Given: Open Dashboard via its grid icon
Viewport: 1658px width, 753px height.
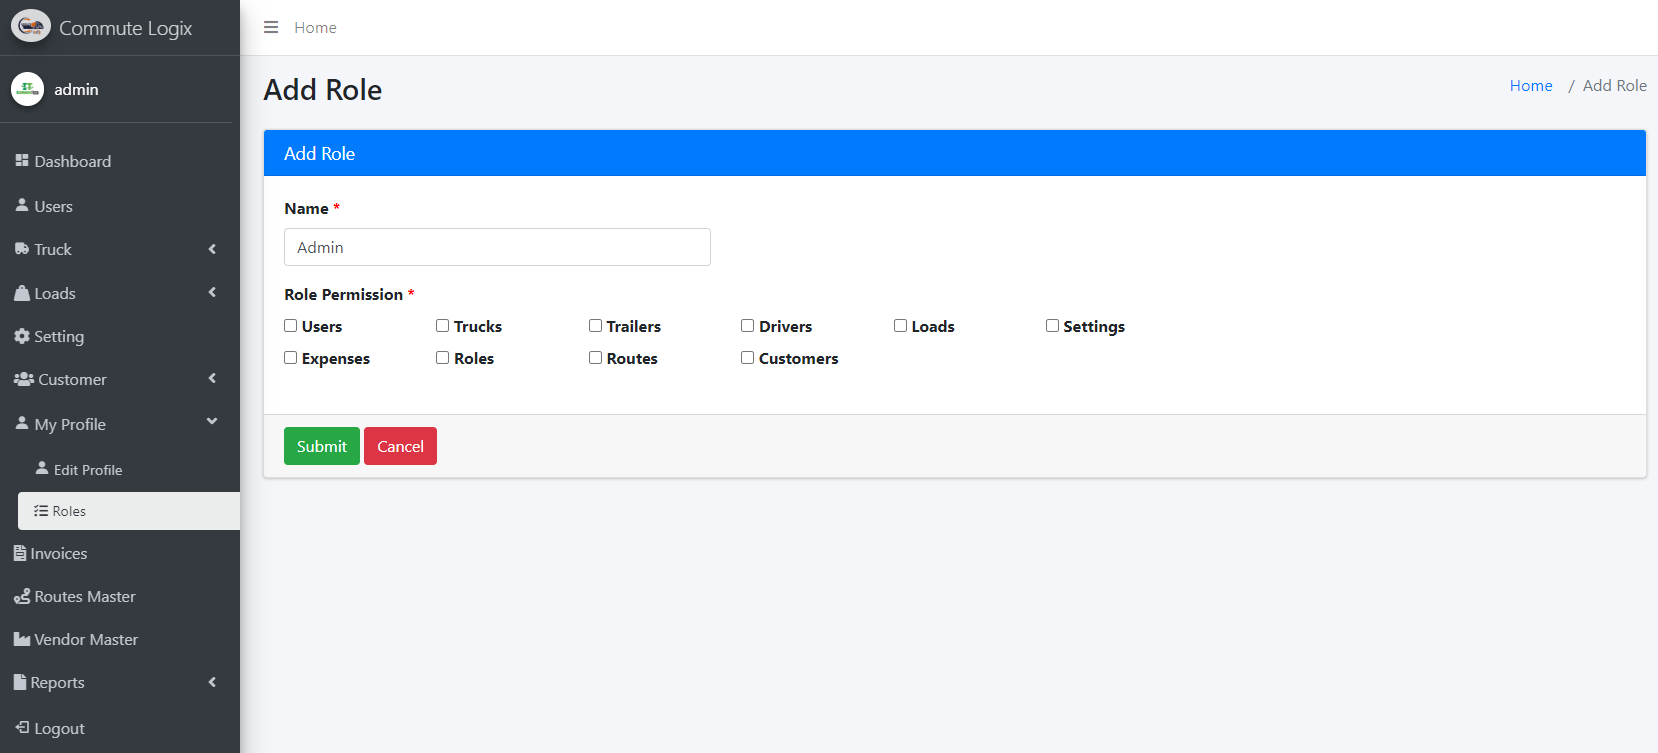Looking at the screenshot, I should [x=22, y=160].
